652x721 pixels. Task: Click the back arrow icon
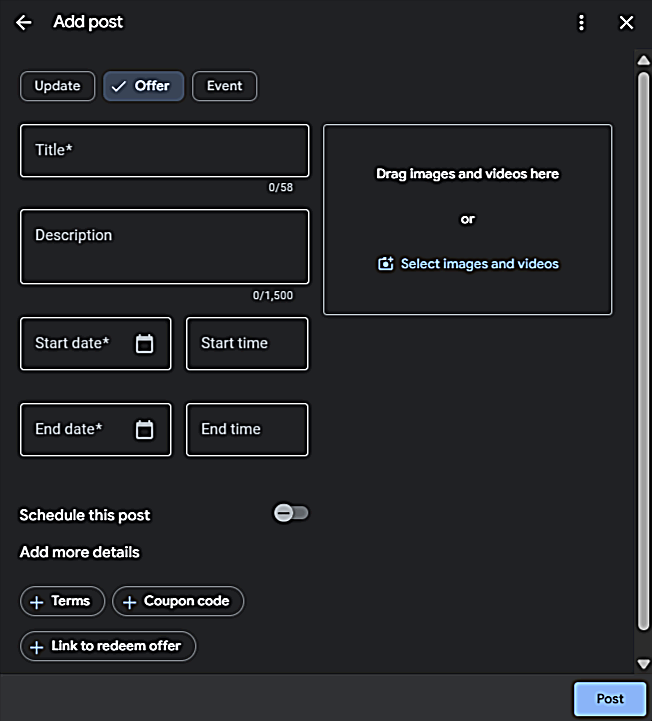24,23
